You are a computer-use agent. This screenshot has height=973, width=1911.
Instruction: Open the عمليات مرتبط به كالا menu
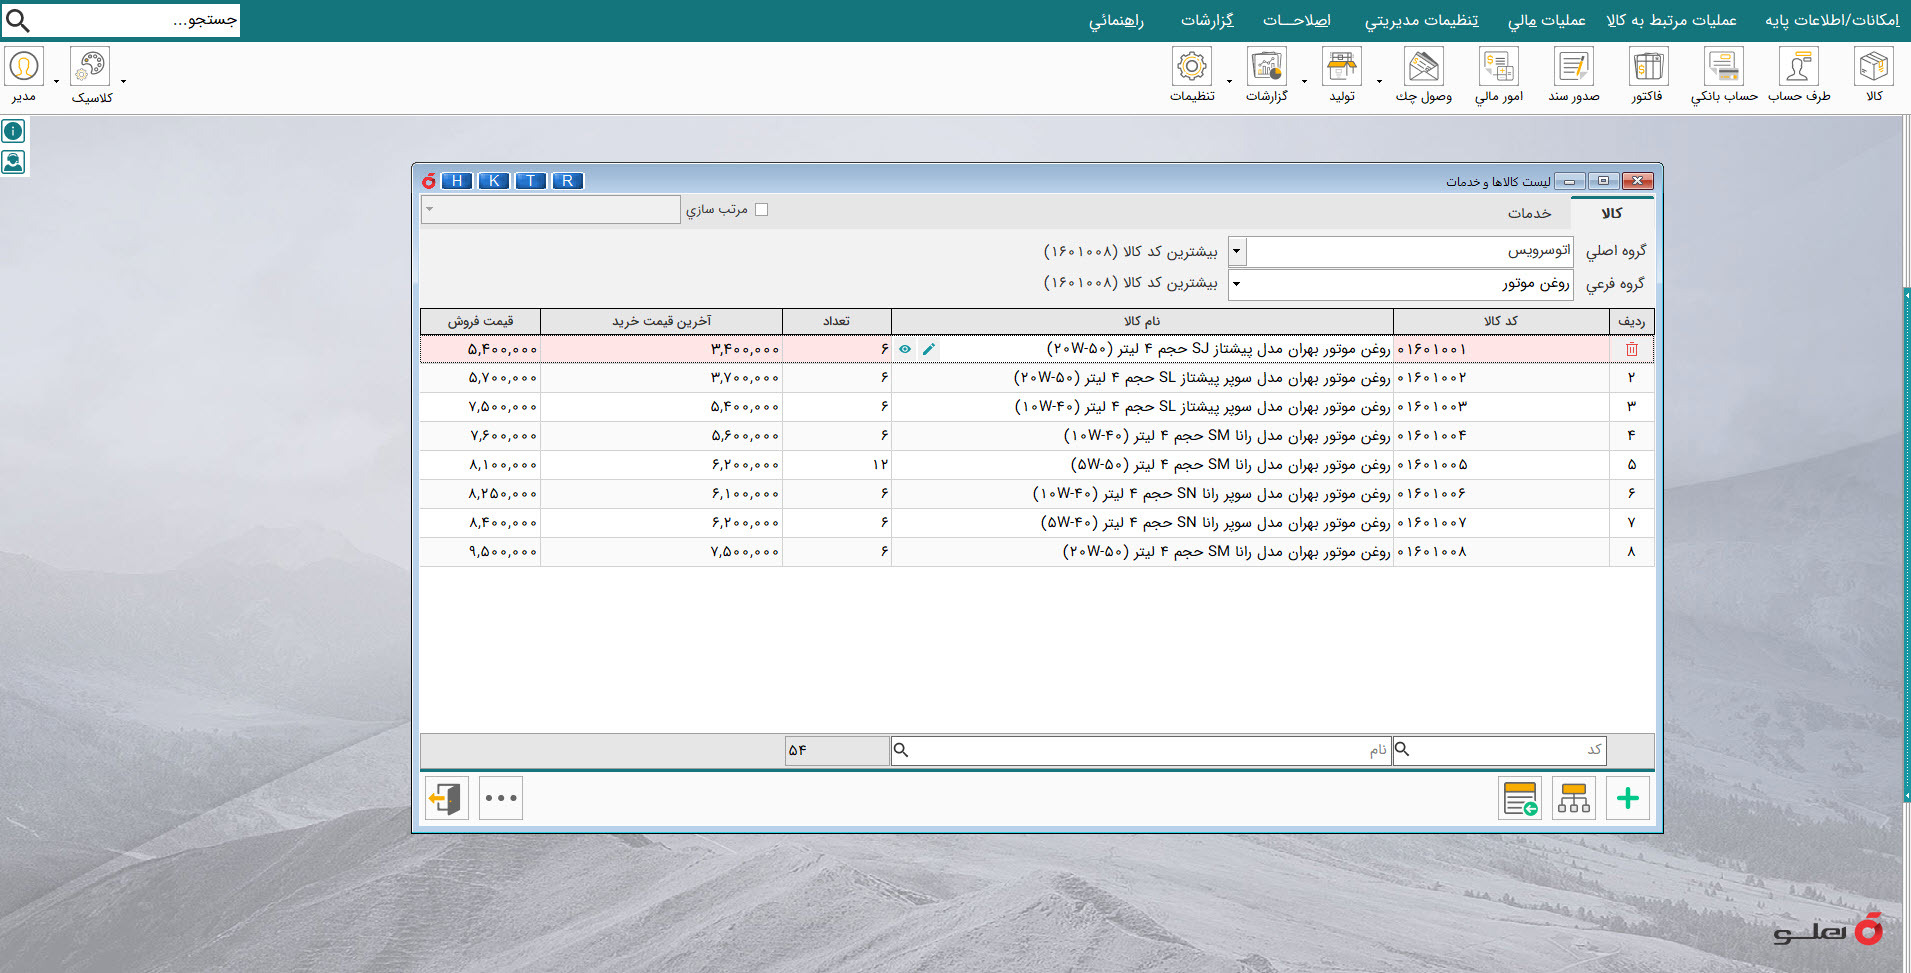pos(1672,20)
